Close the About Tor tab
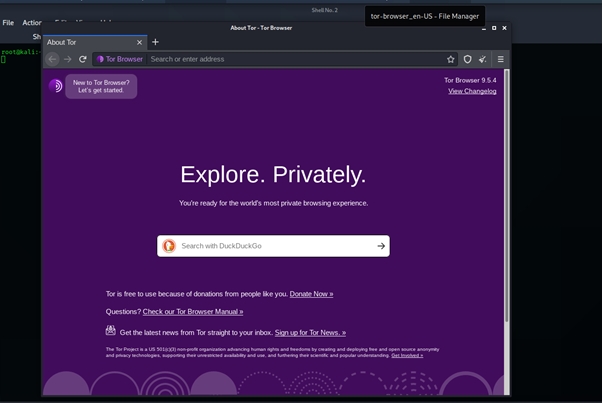 pyautogui.click(x=139, y=42)
